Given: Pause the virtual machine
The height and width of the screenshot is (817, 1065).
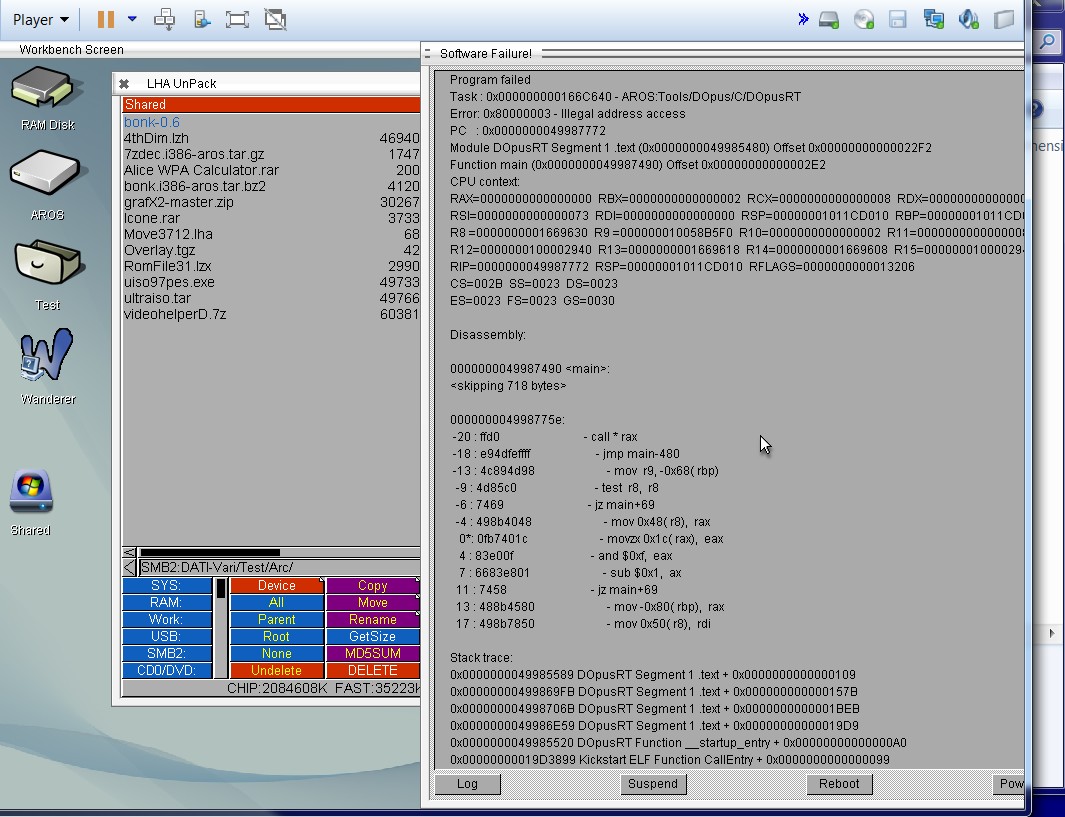Looking at the screenshot, I should (x=105, y=19).
